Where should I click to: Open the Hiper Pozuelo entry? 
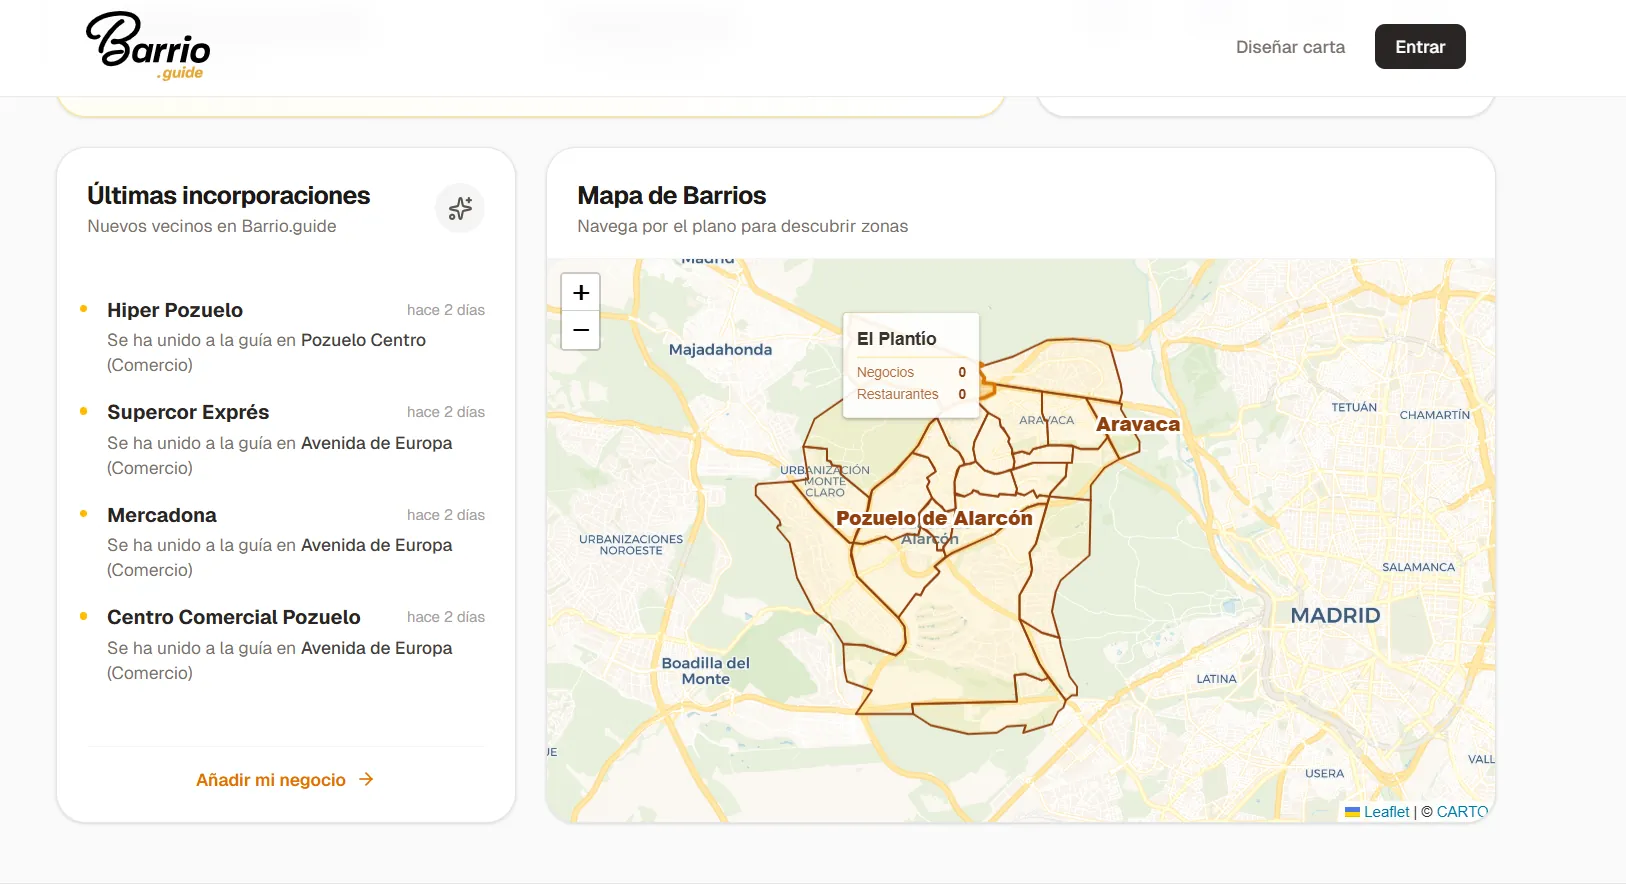point(175,310)
